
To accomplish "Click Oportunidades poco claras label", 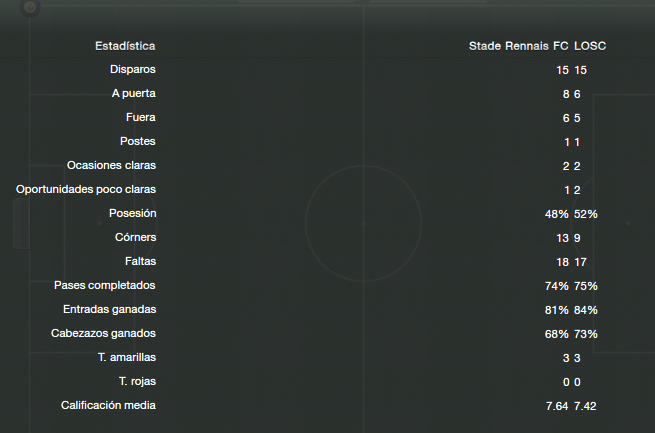I will point(86,189).
